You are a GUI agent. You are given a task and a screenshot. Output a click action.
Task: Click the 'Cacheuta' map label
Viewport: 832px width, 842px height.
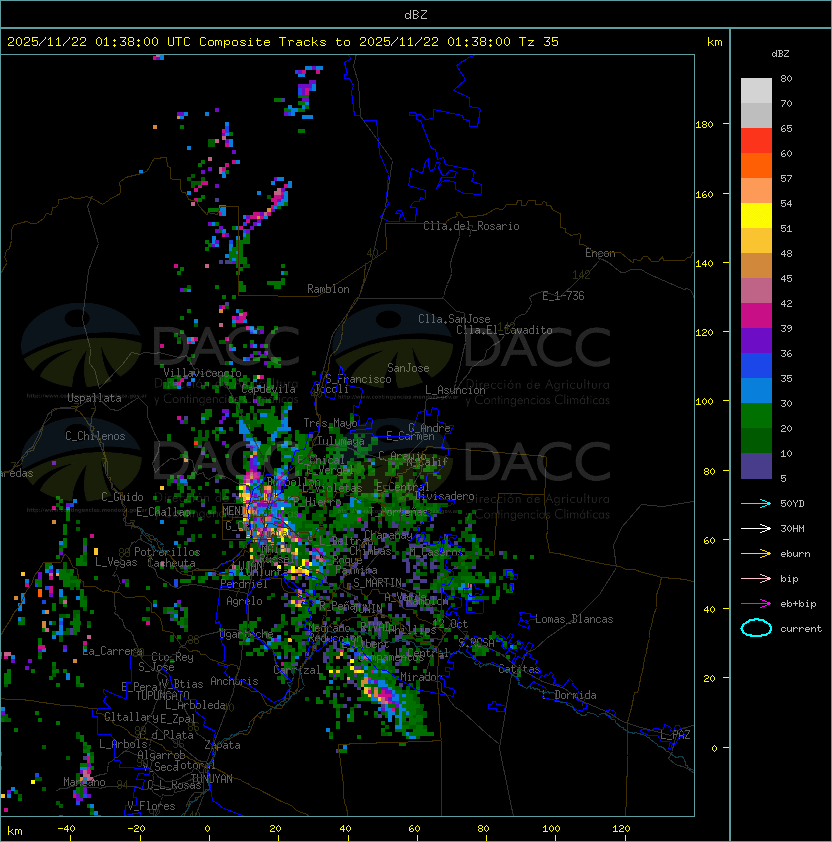(171, 563)
